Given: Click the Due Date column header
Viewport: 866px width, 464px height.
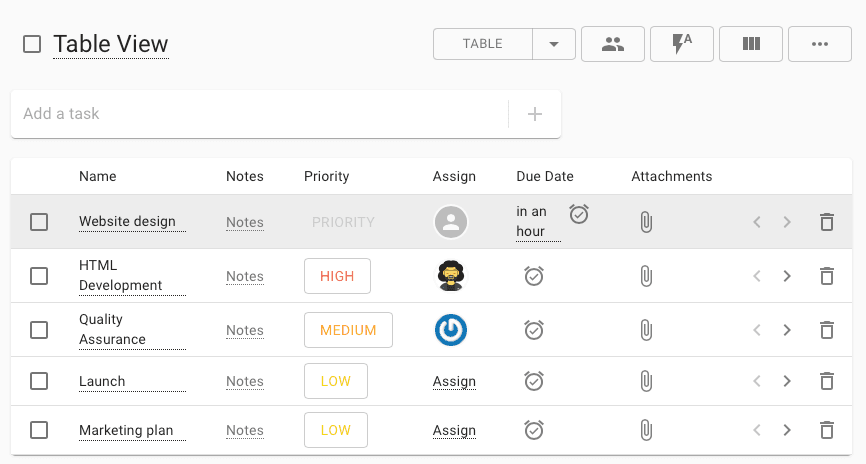Looking at the screenshot, I should pos(545,176).
